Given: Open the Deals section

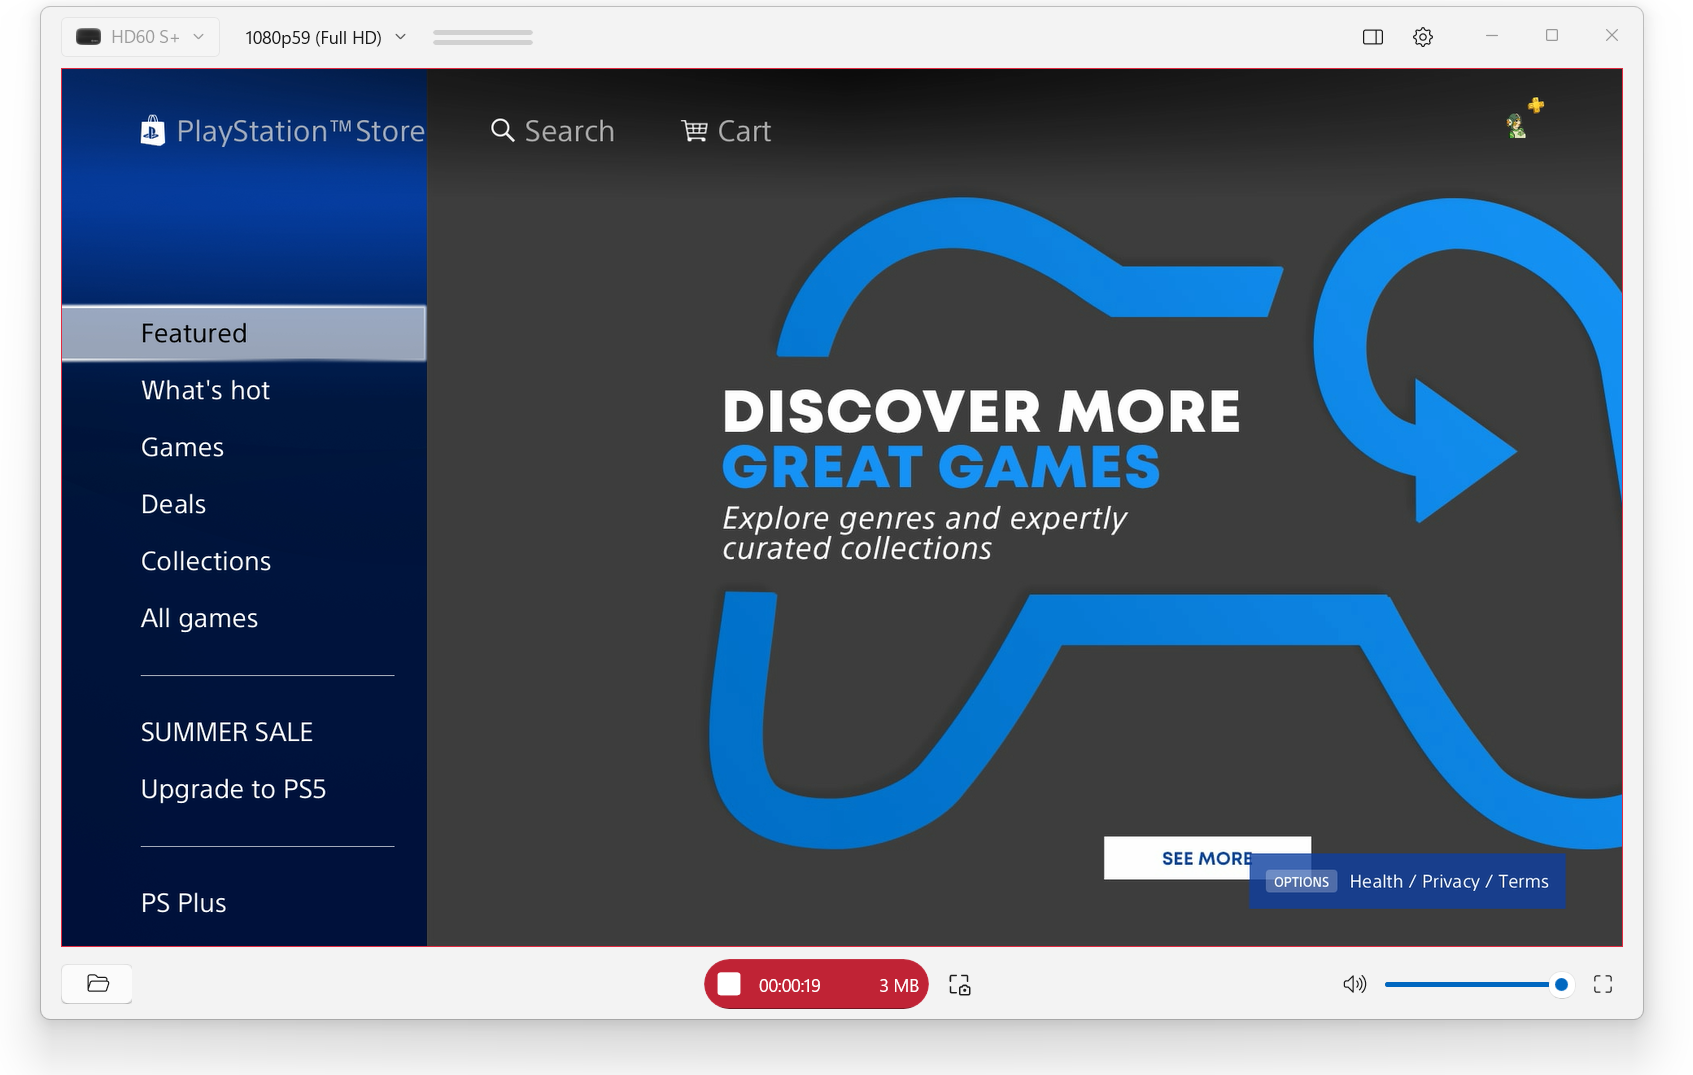Looking at the screenshot, I should coord(172,503).
